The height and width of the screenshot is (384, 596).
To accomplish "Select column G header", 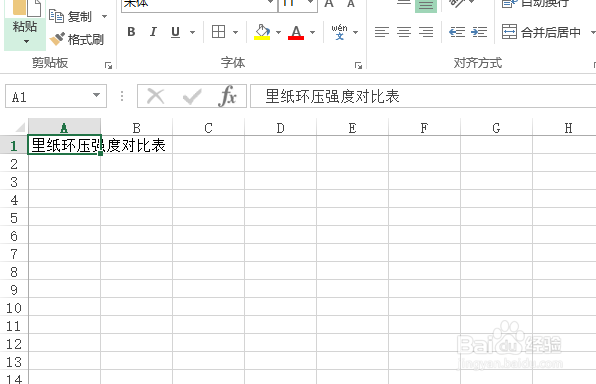I will (496, 128).
